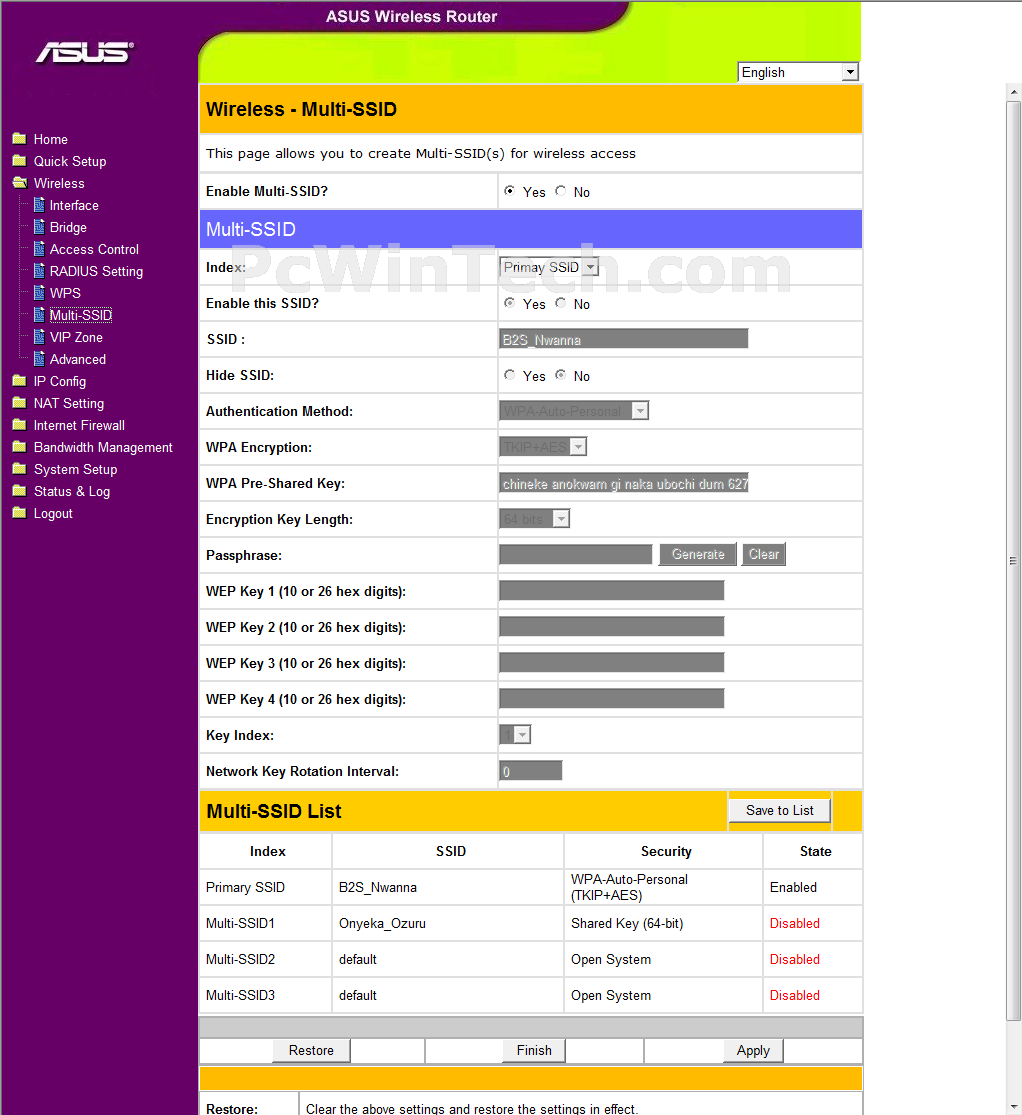Open the WPS page
Image resolution: width=1022 pixels, height=1115 pixels.
coord(65,294)
